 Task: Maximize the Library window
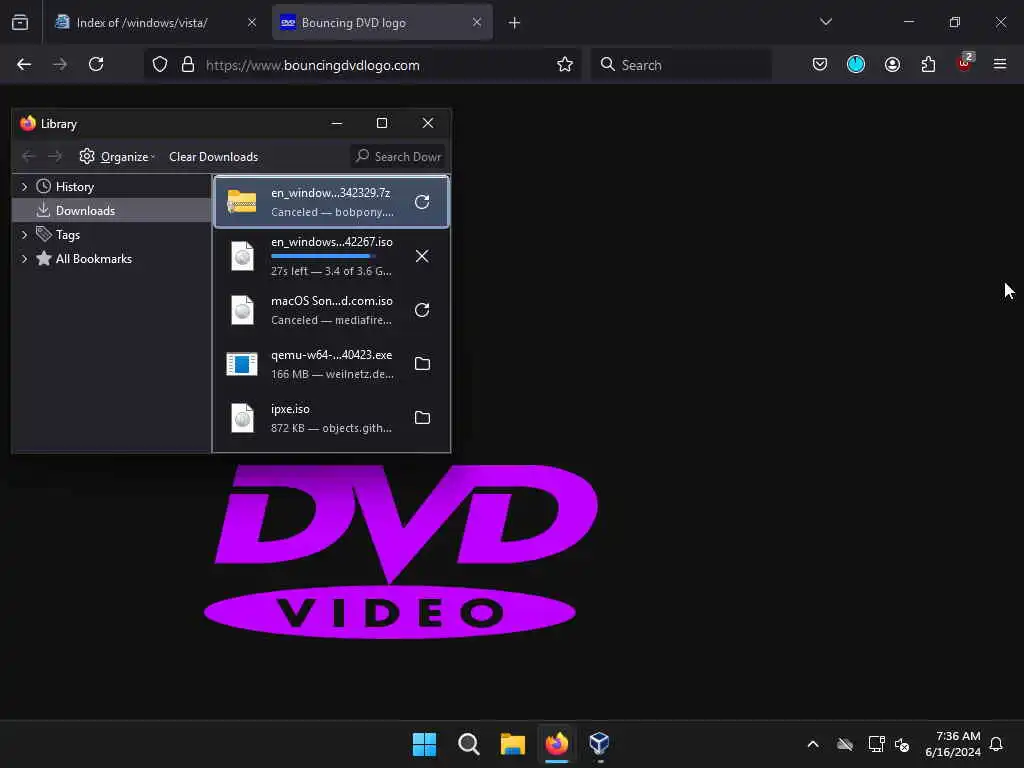click(382, 123)
